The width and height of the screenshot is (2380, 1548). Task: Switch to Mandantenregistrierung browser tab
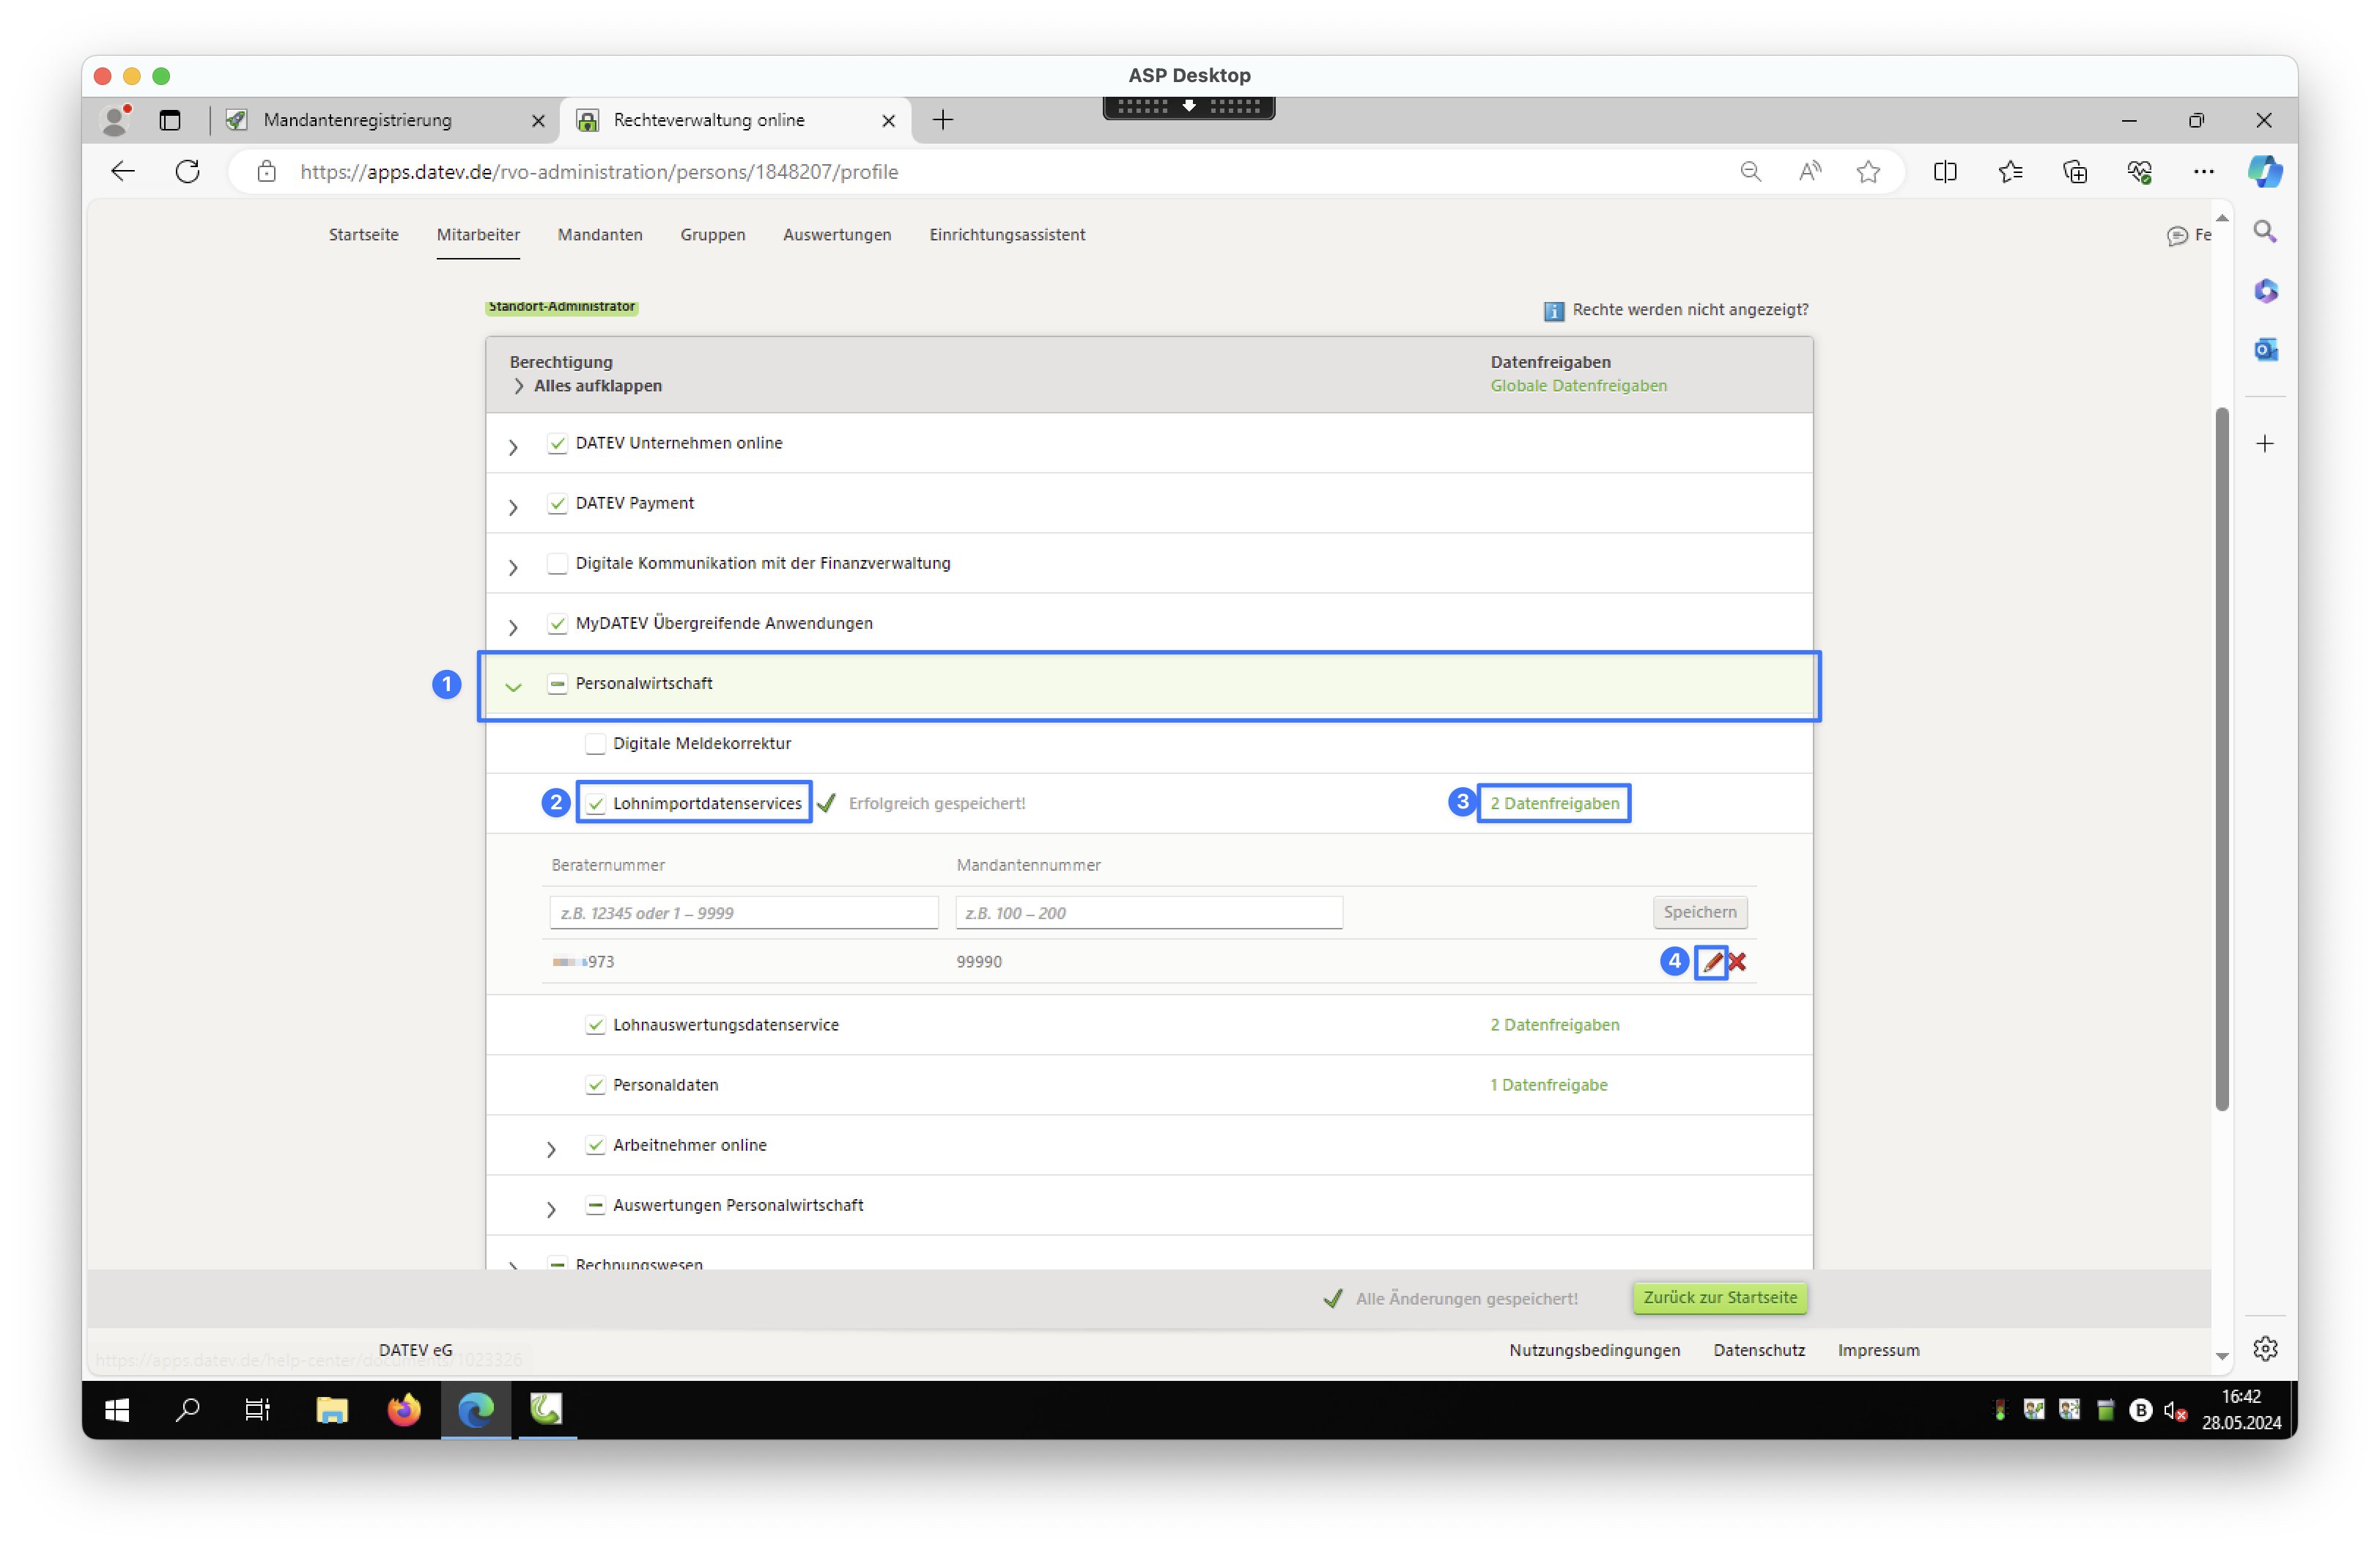[x=358, y=120]
